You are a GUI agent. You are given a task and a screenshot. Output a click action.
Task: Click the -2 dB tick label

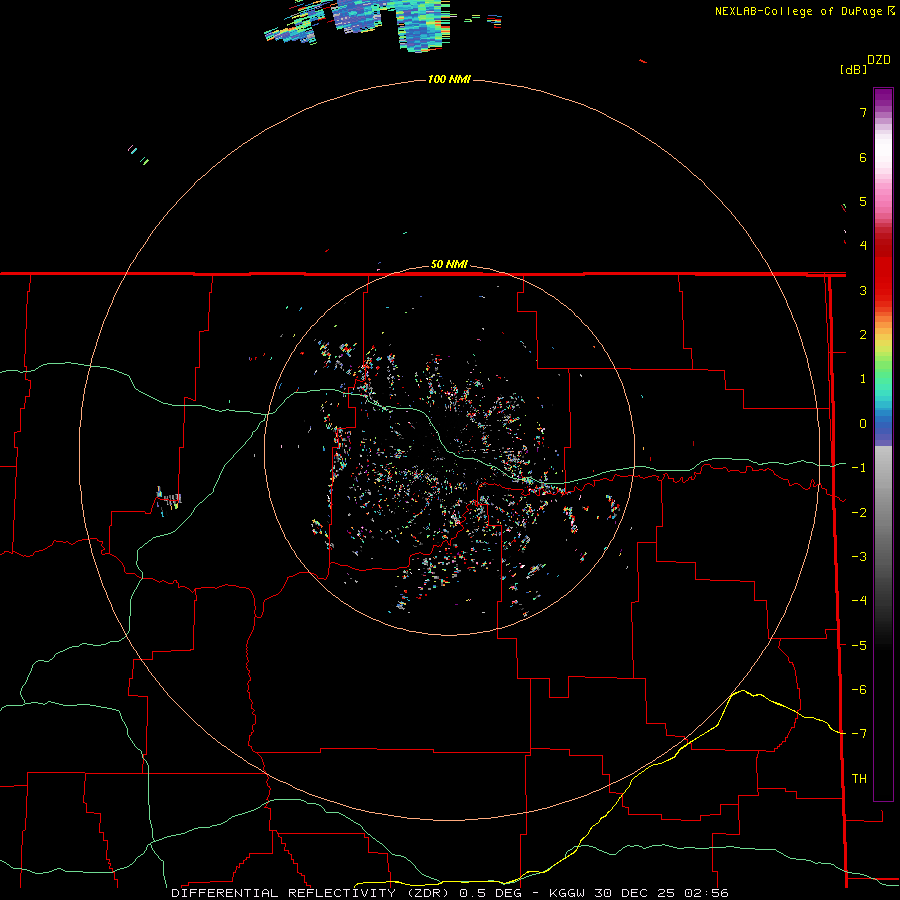click(859, 513)
